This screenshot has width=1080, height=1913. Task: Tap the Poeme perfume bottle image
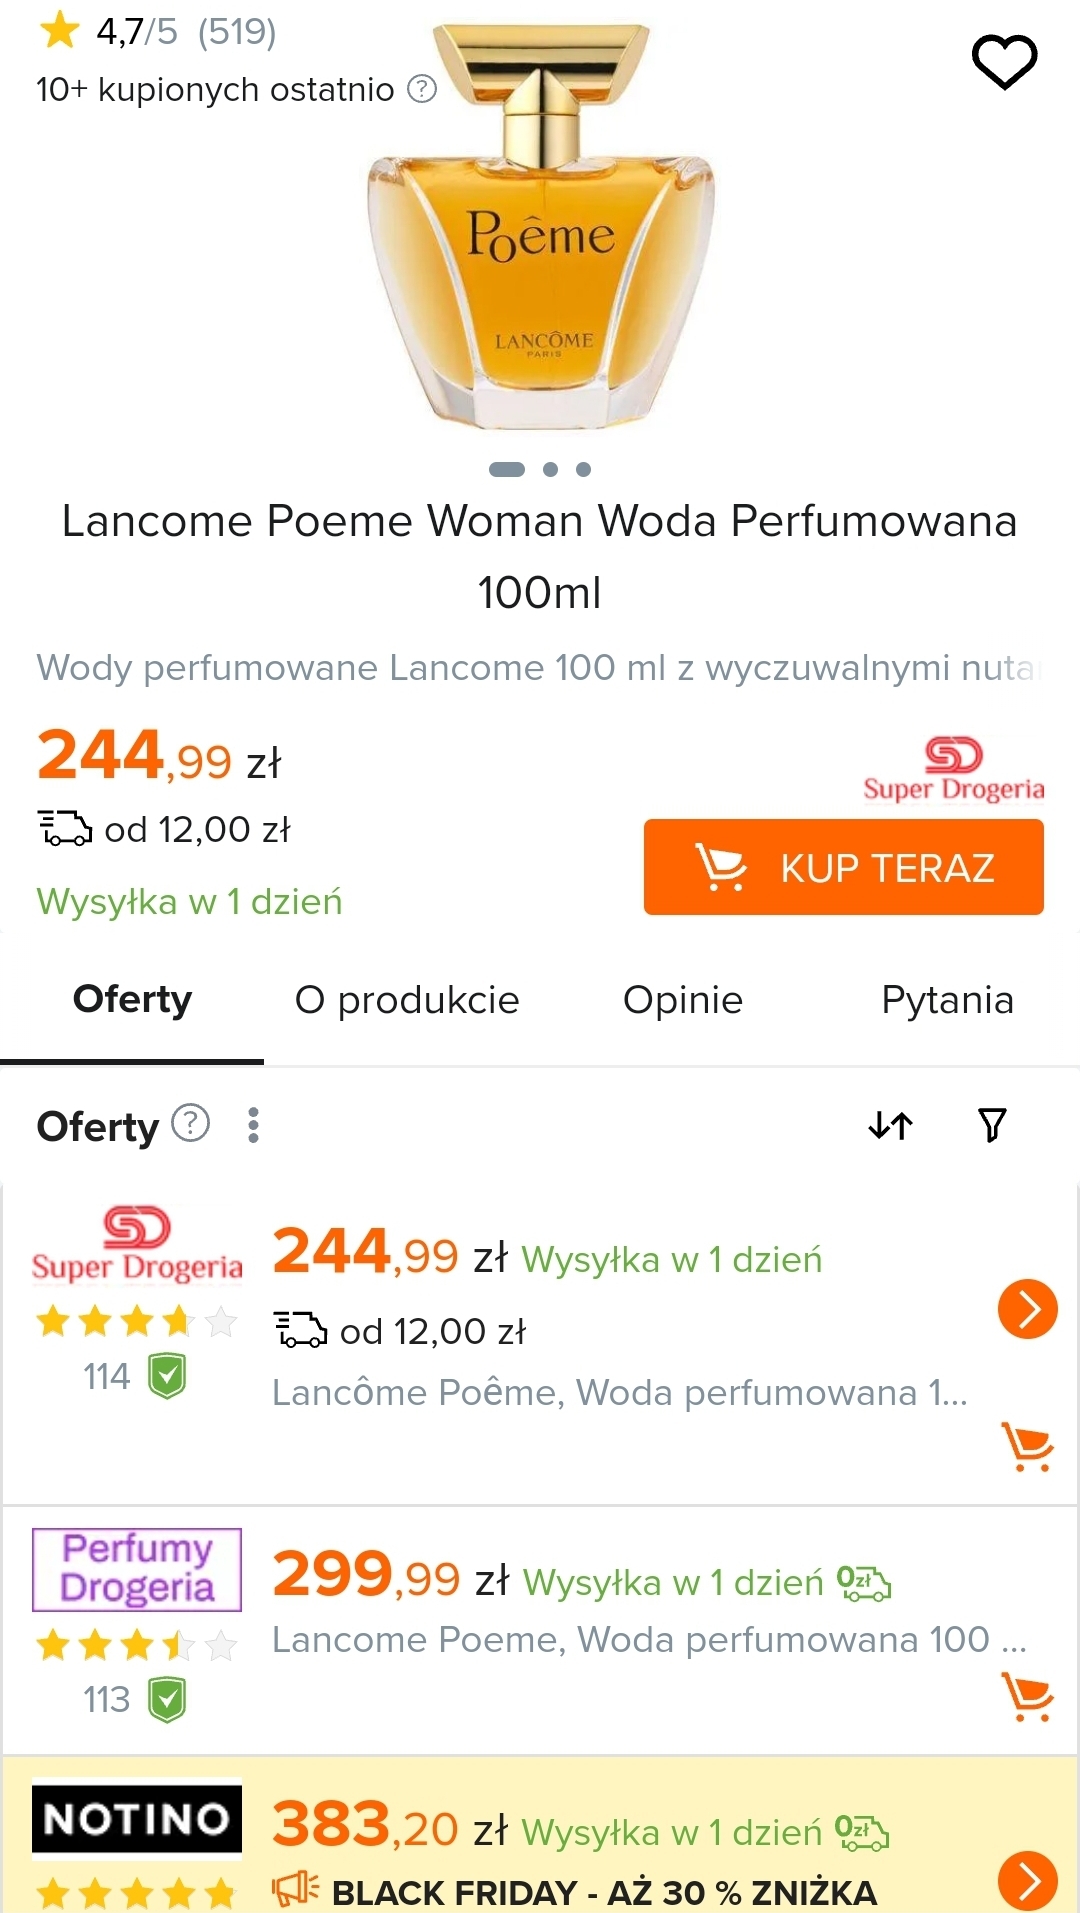click(x=541, y=230)
